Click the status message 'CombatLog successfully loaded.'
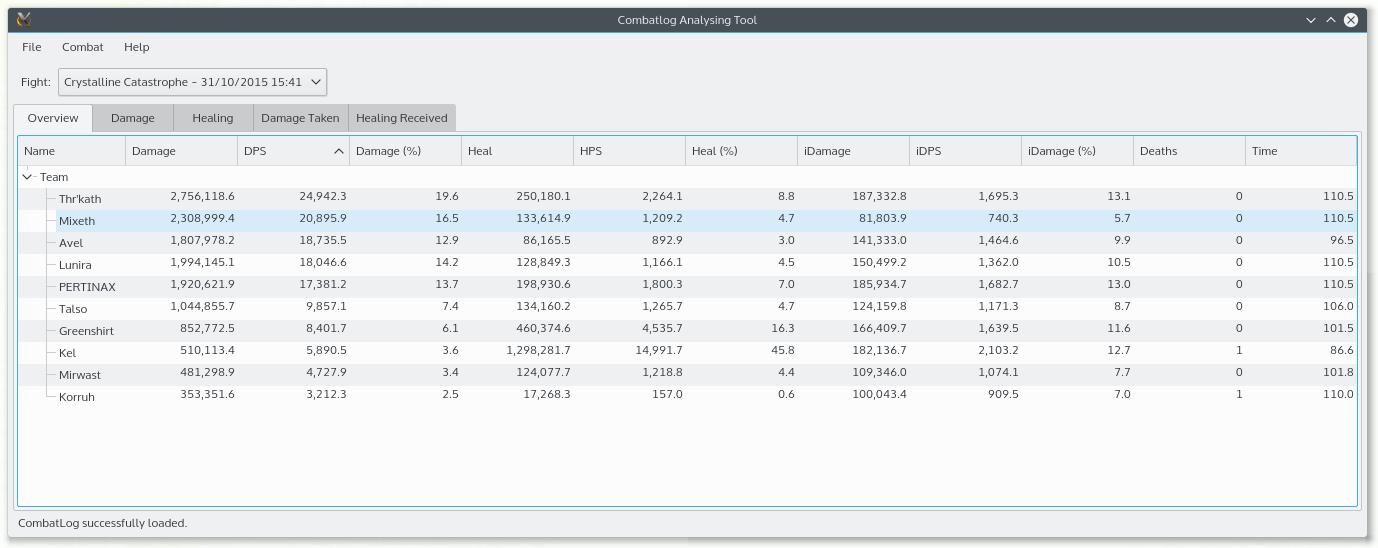 103,523
